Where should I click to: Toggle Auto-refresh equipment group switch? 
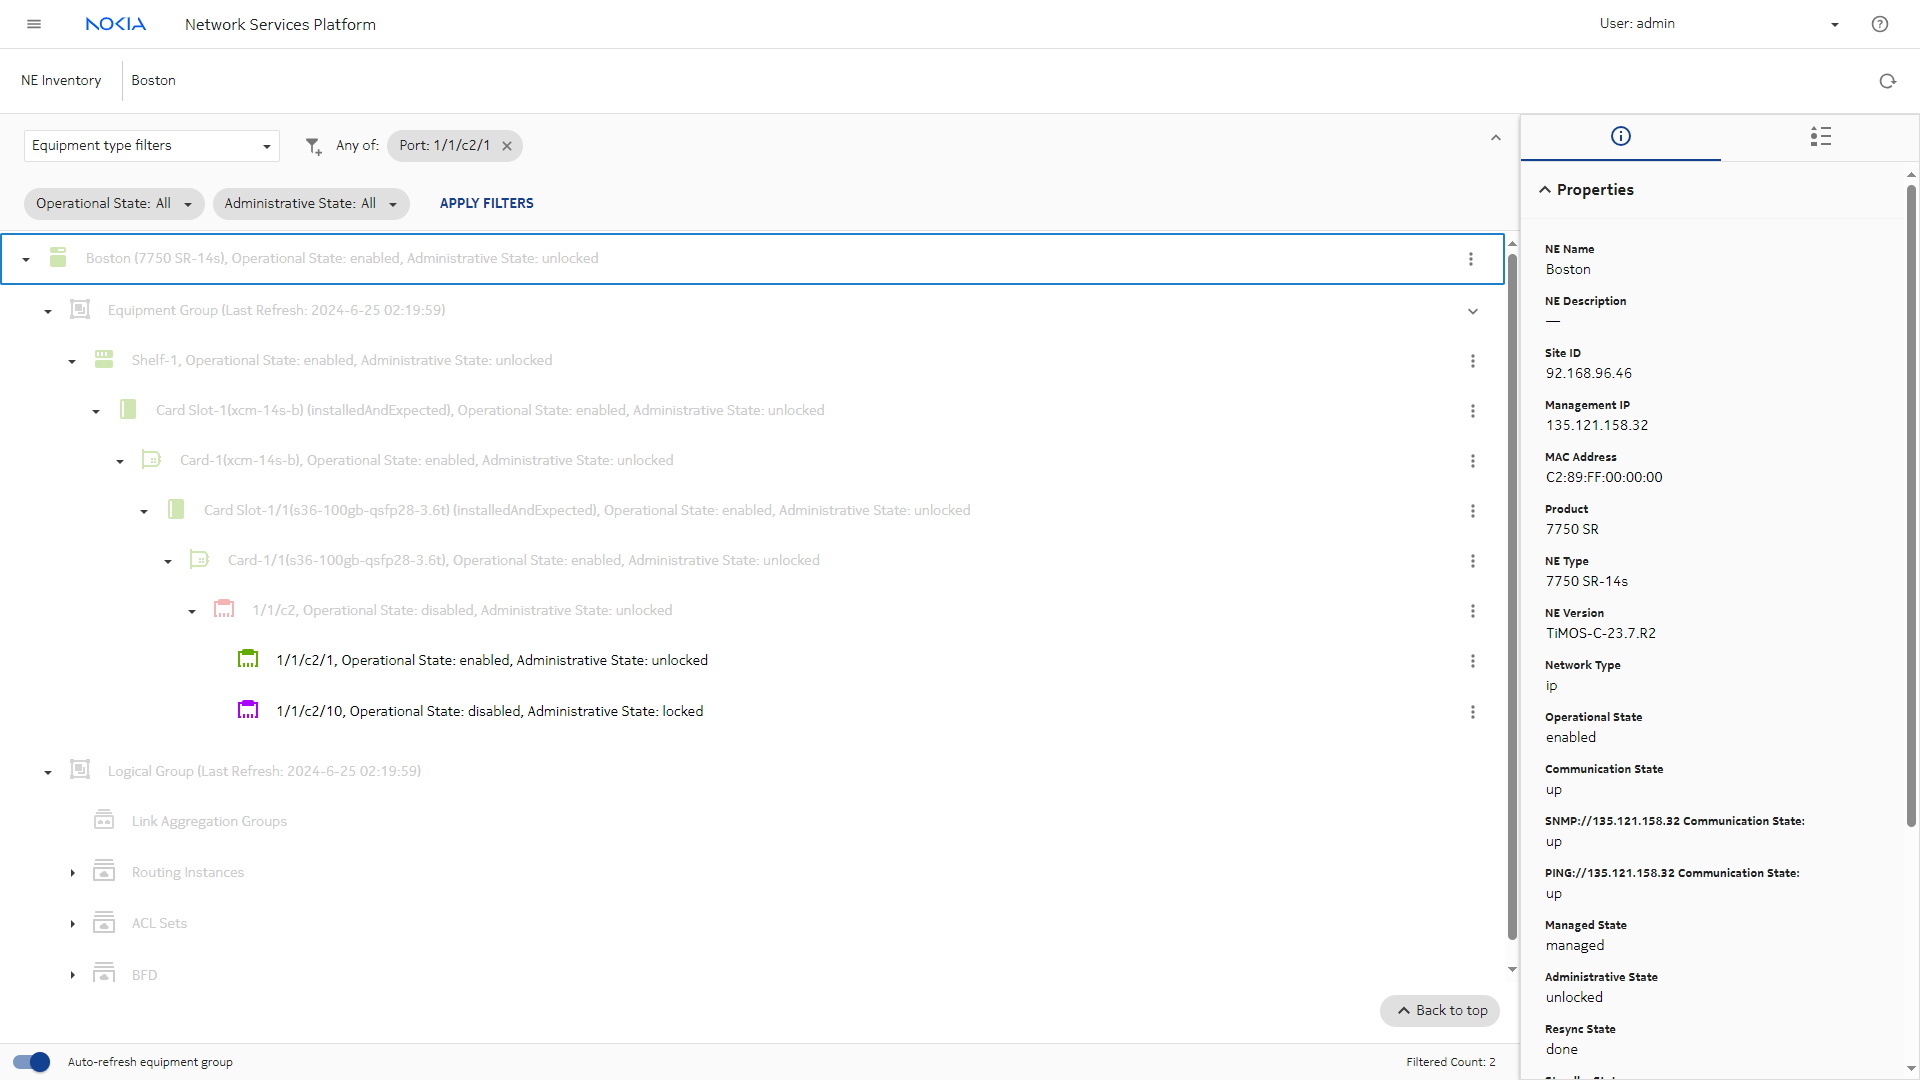coord(32,1062)
